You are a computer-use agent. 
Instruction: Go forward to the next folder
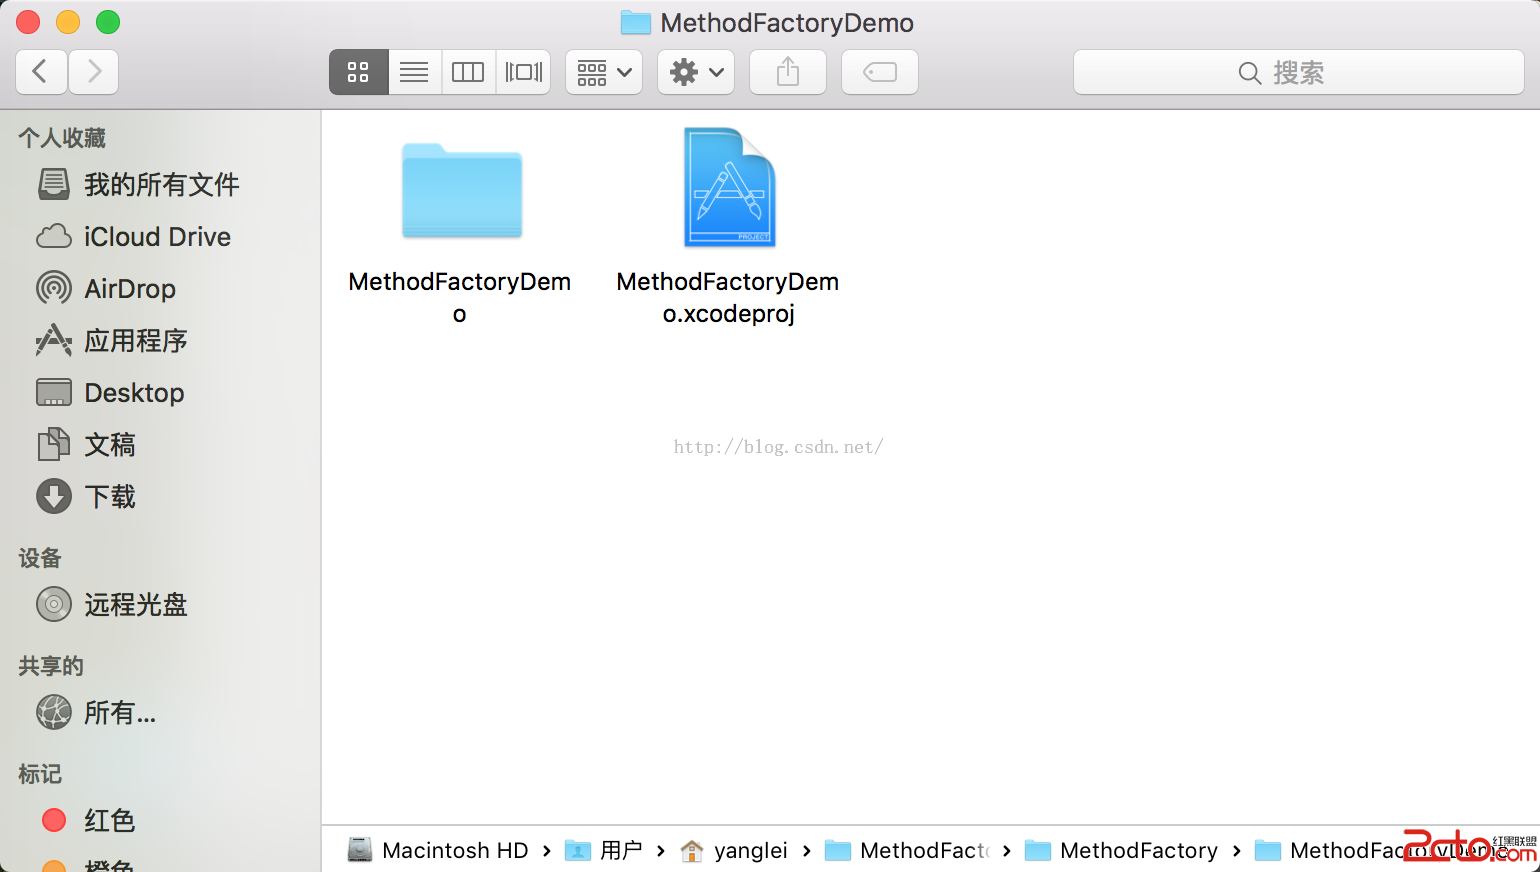click(x=94, y=72)
